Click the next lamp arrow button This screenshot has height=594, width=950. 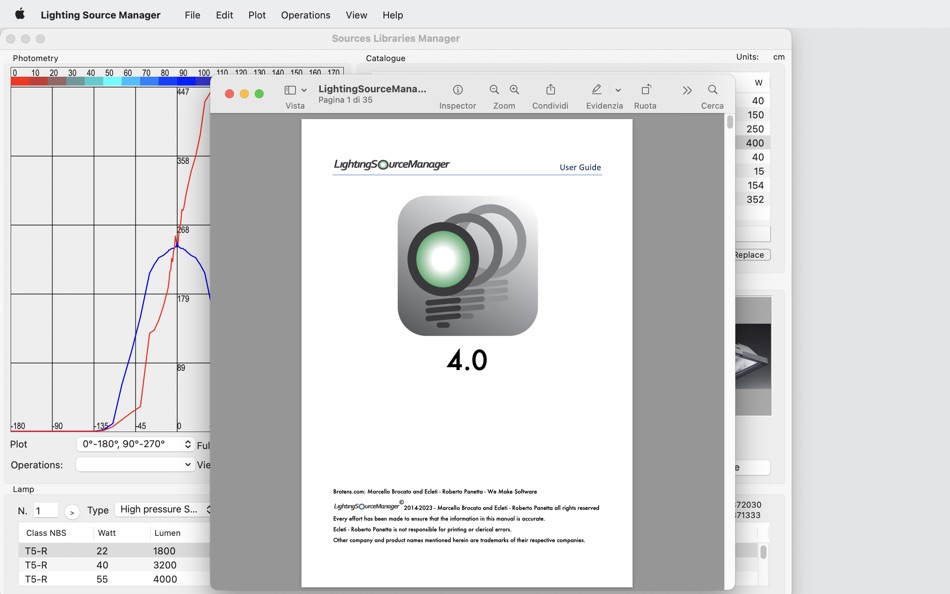point(71,512)
